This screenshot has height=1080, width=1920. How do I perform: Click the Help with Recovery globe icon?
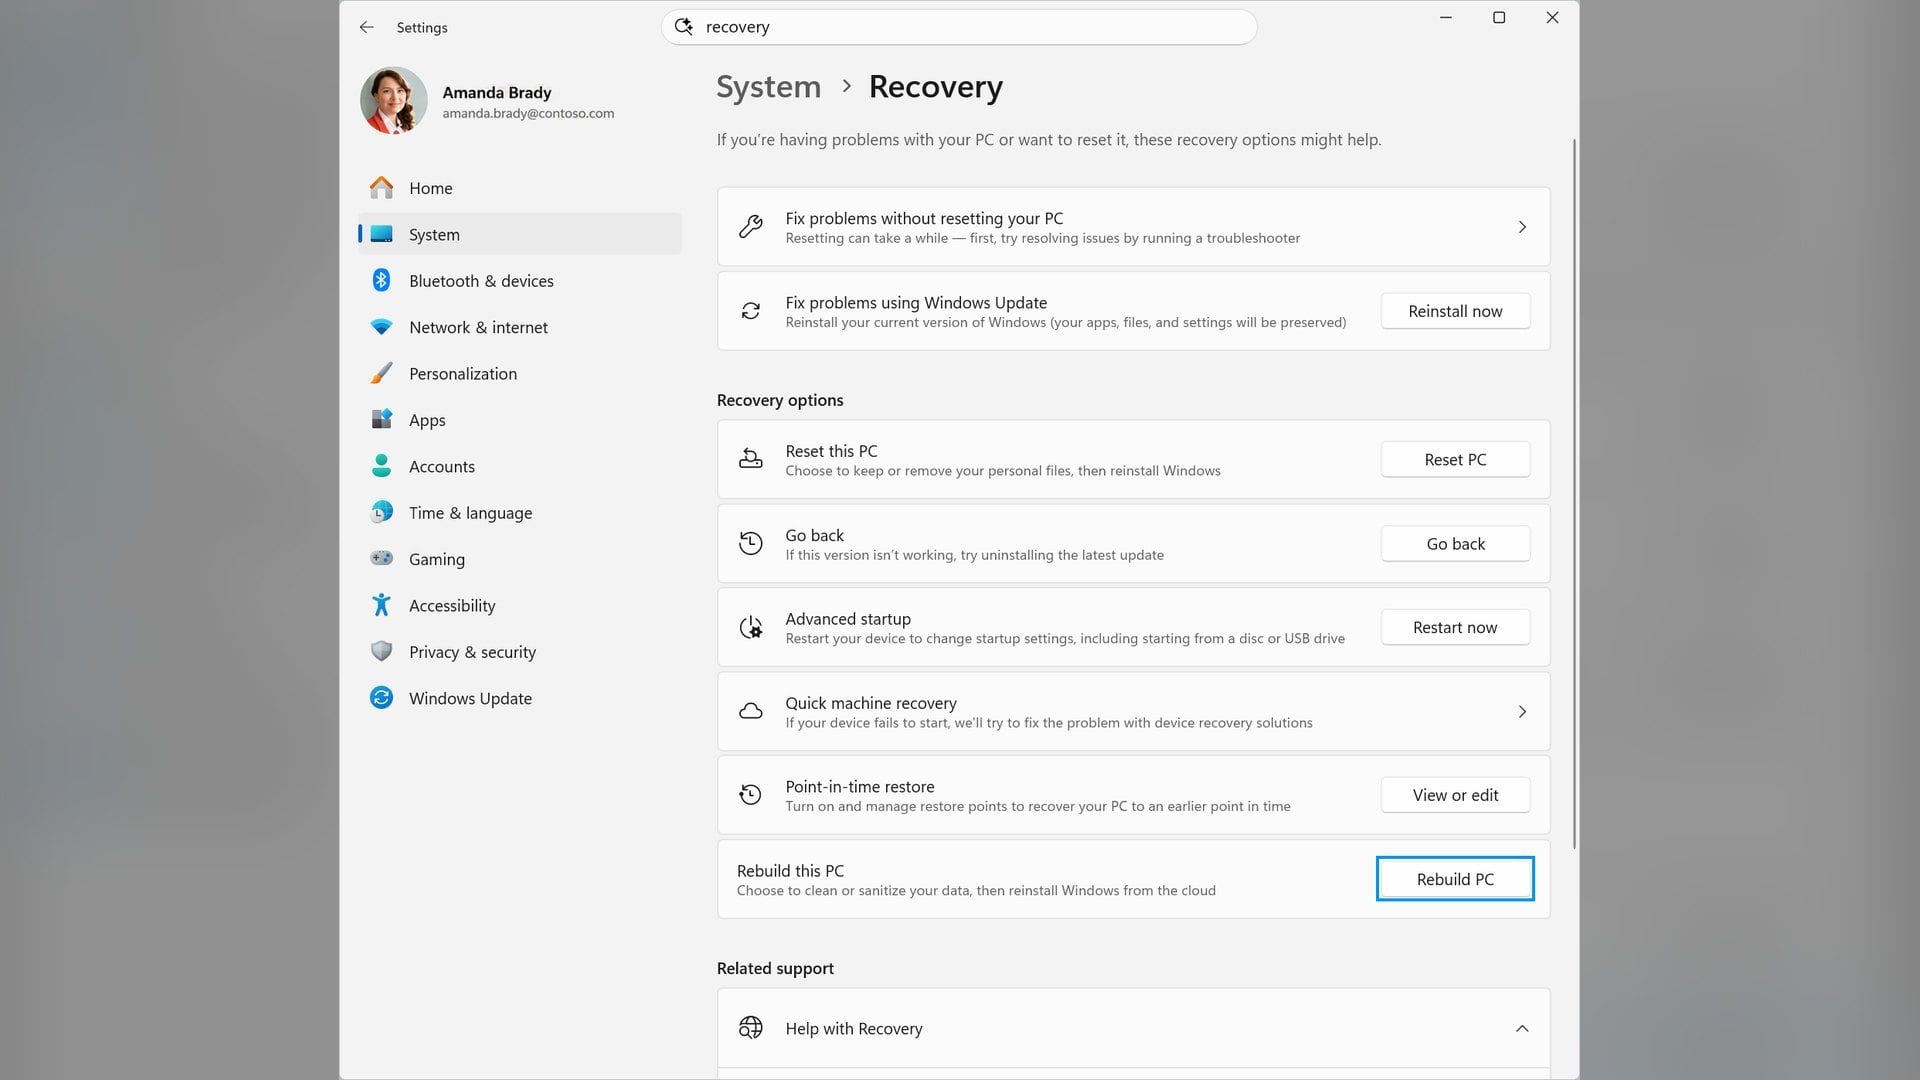(750, 1028)
